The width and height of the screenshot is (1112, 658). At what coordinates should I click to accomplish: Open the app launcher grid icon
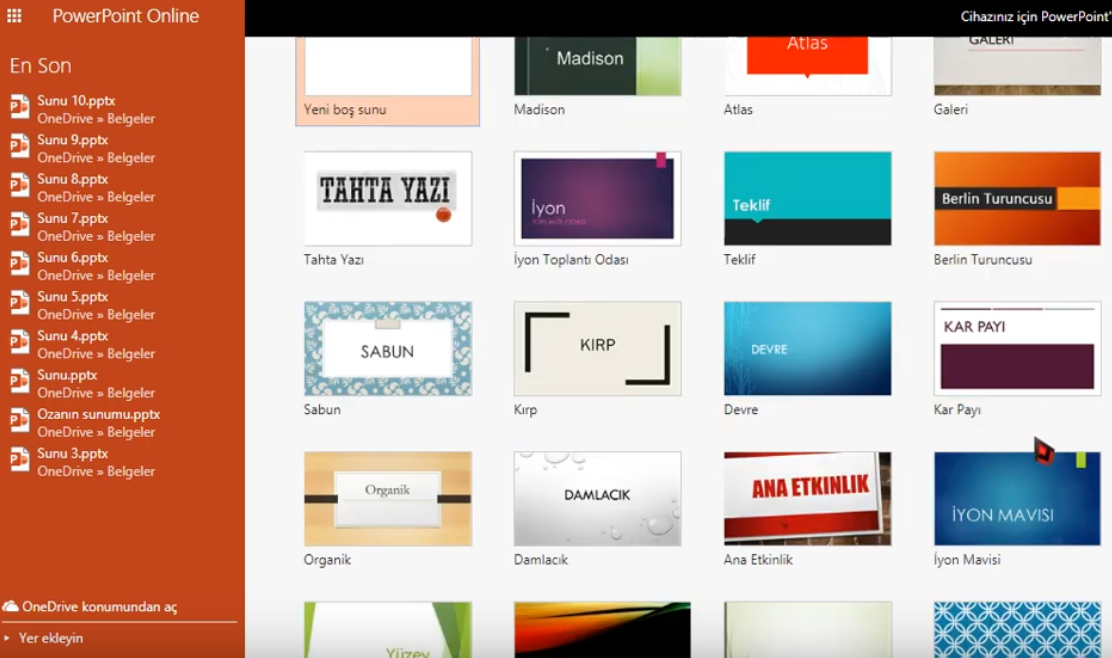[x=14, y=16]
